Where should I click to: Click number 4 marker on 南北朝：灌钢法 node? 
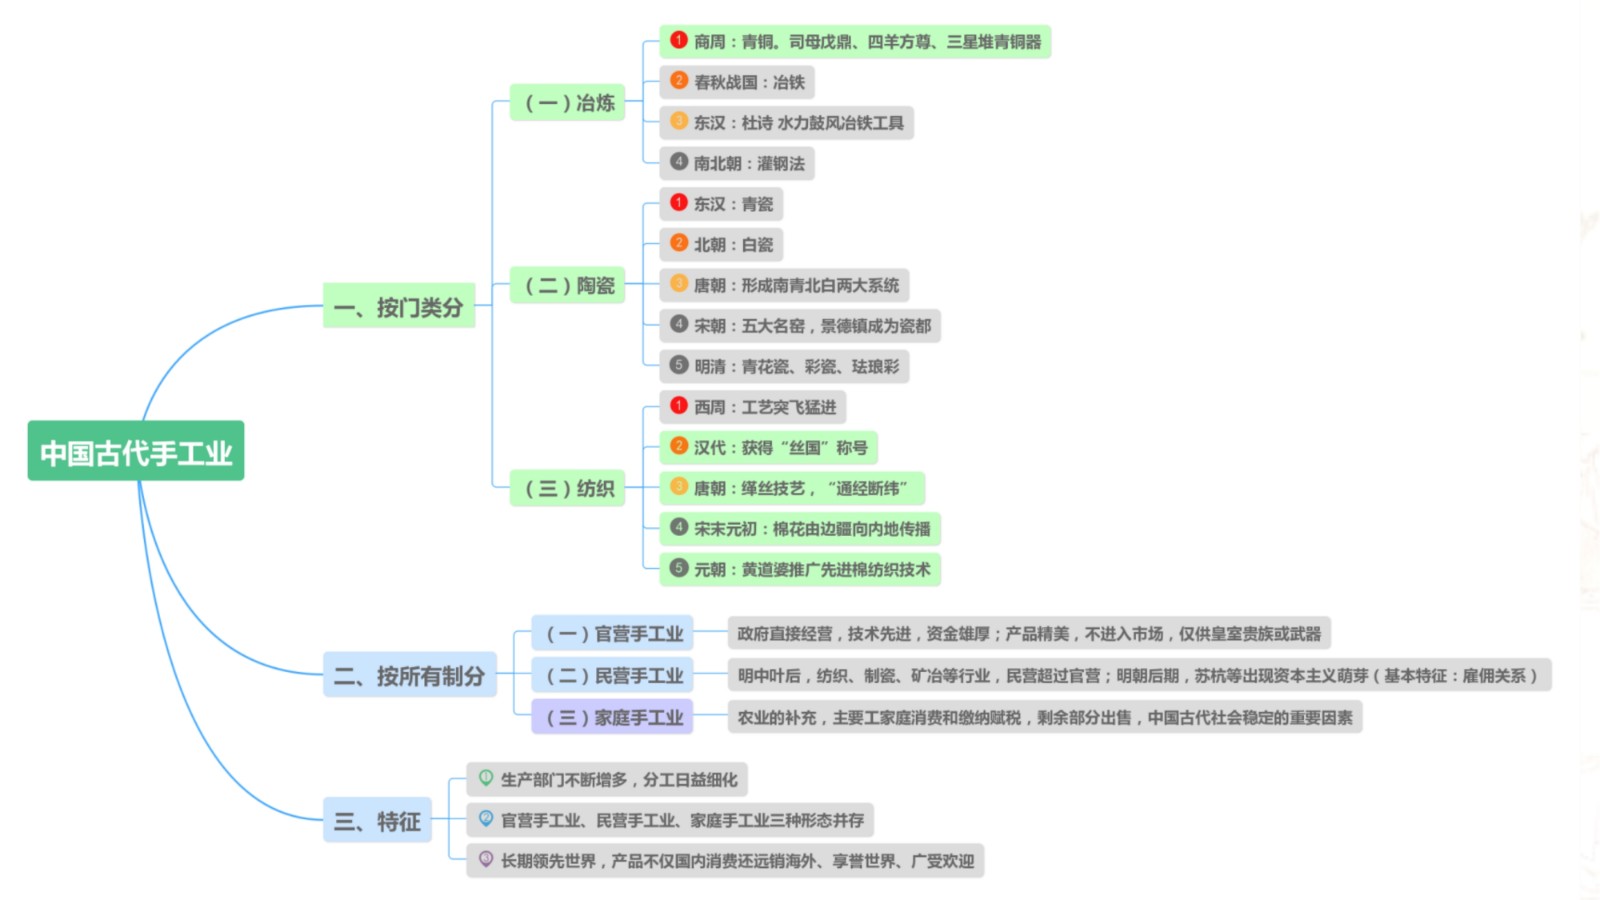(679, 161)
